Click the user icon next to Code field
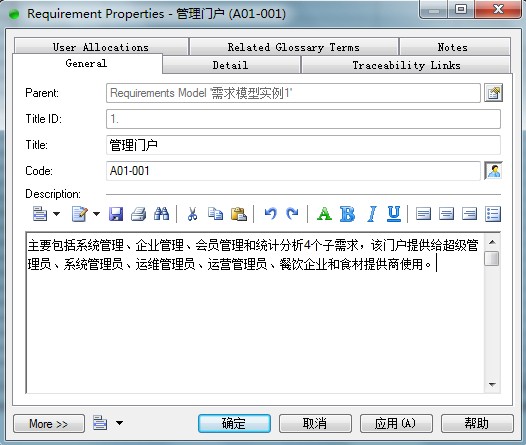The height and width of the screenshot is (445, 526). [x=493, y=171]
